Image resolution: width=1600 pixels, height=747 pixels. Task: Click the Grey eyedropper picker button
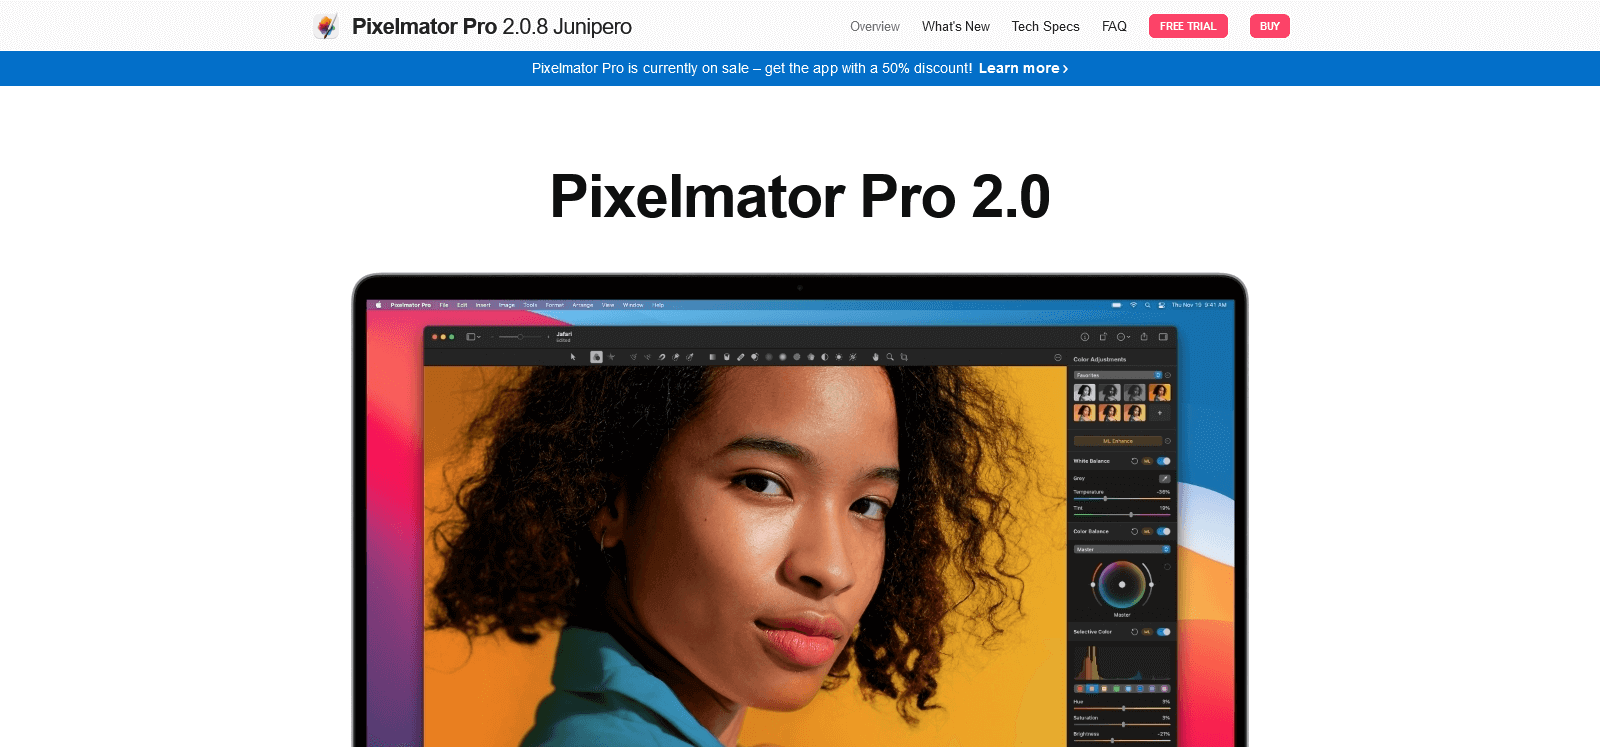pyautogui.click(x=1164, y=478)
